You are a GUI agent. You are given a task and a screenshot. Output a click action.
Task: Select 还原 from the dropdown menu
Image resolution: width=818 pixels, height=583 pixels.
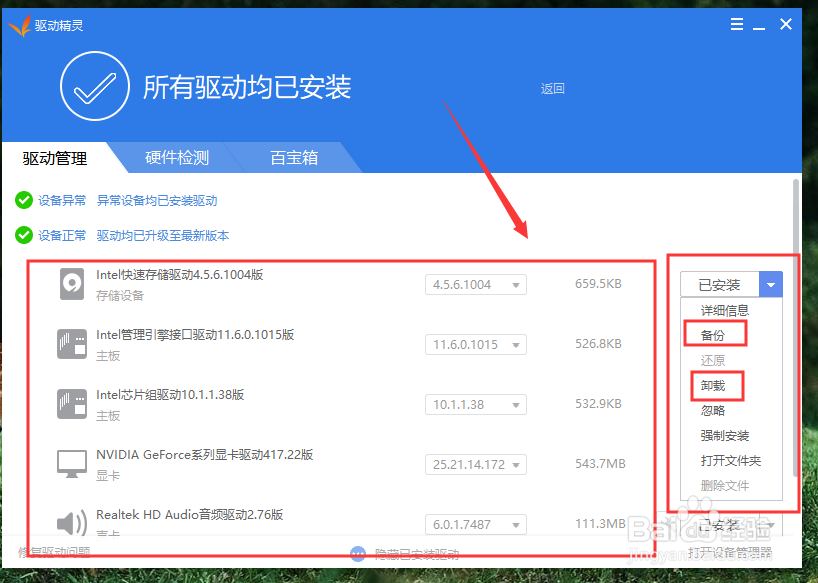coord(713,360)
